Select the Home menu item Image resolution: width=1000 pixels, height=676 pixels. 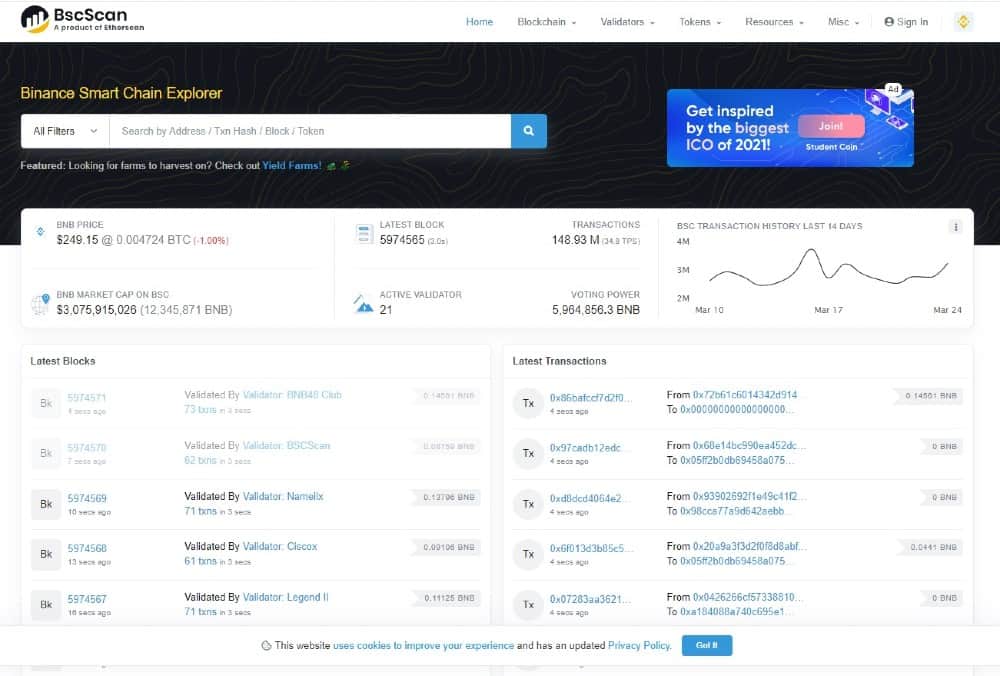coord(479,22)
